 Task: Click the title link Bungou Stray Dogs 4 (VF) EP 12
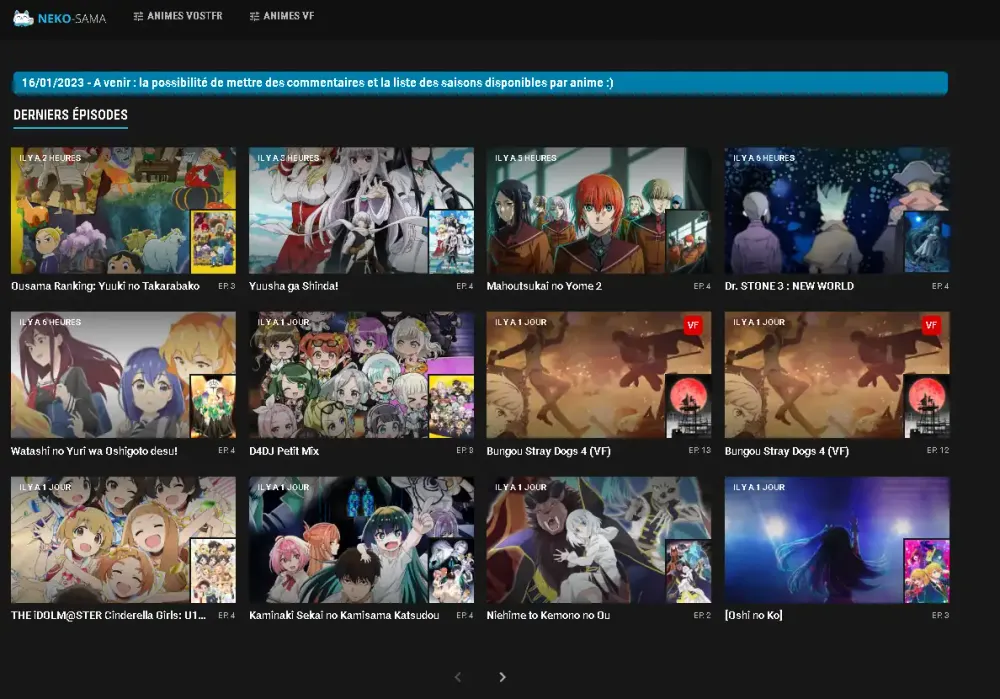click(x=786, y=452)
